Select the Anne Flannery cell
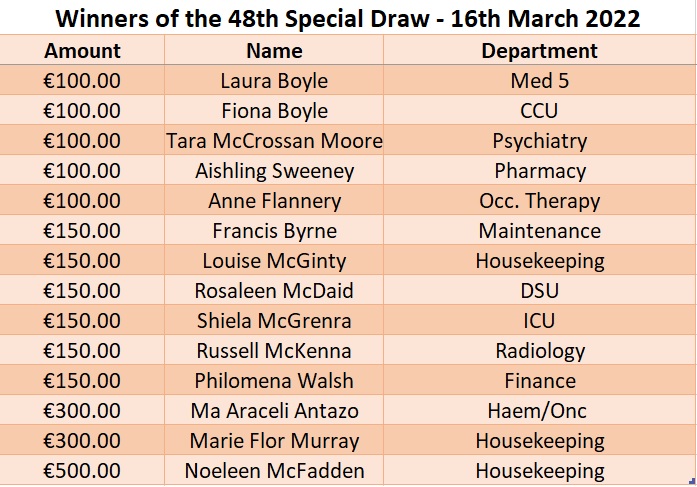The width and height of the screenshot is (697, 487). pos(274,201)
